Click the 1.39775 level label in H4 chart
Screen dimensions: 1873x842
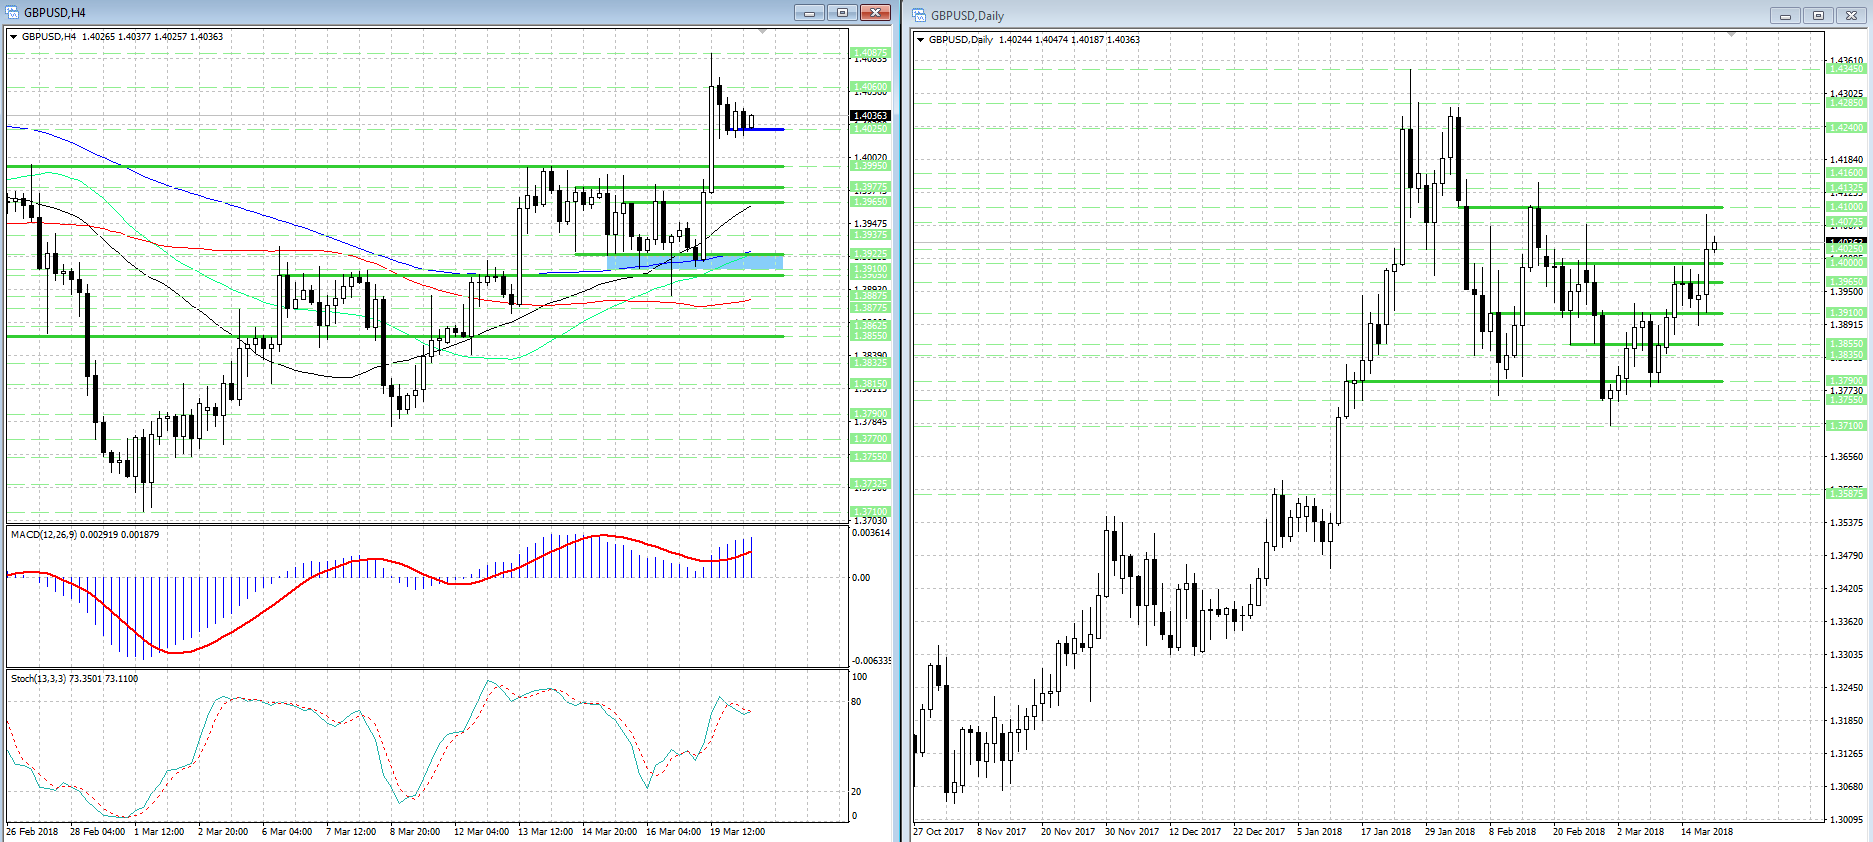870,187
